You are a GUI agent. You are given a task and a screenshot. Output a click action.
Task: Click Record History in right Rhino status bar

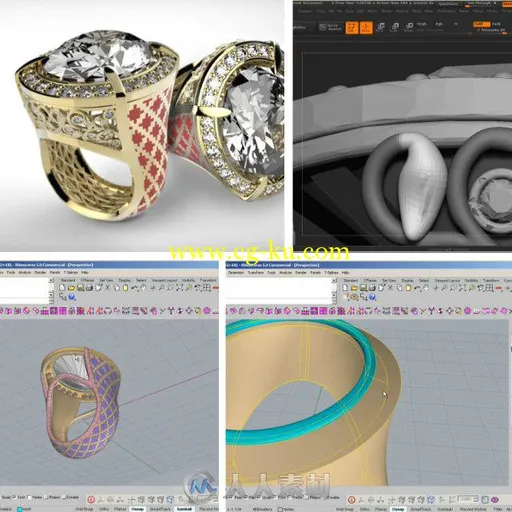(x=473, y=509)
